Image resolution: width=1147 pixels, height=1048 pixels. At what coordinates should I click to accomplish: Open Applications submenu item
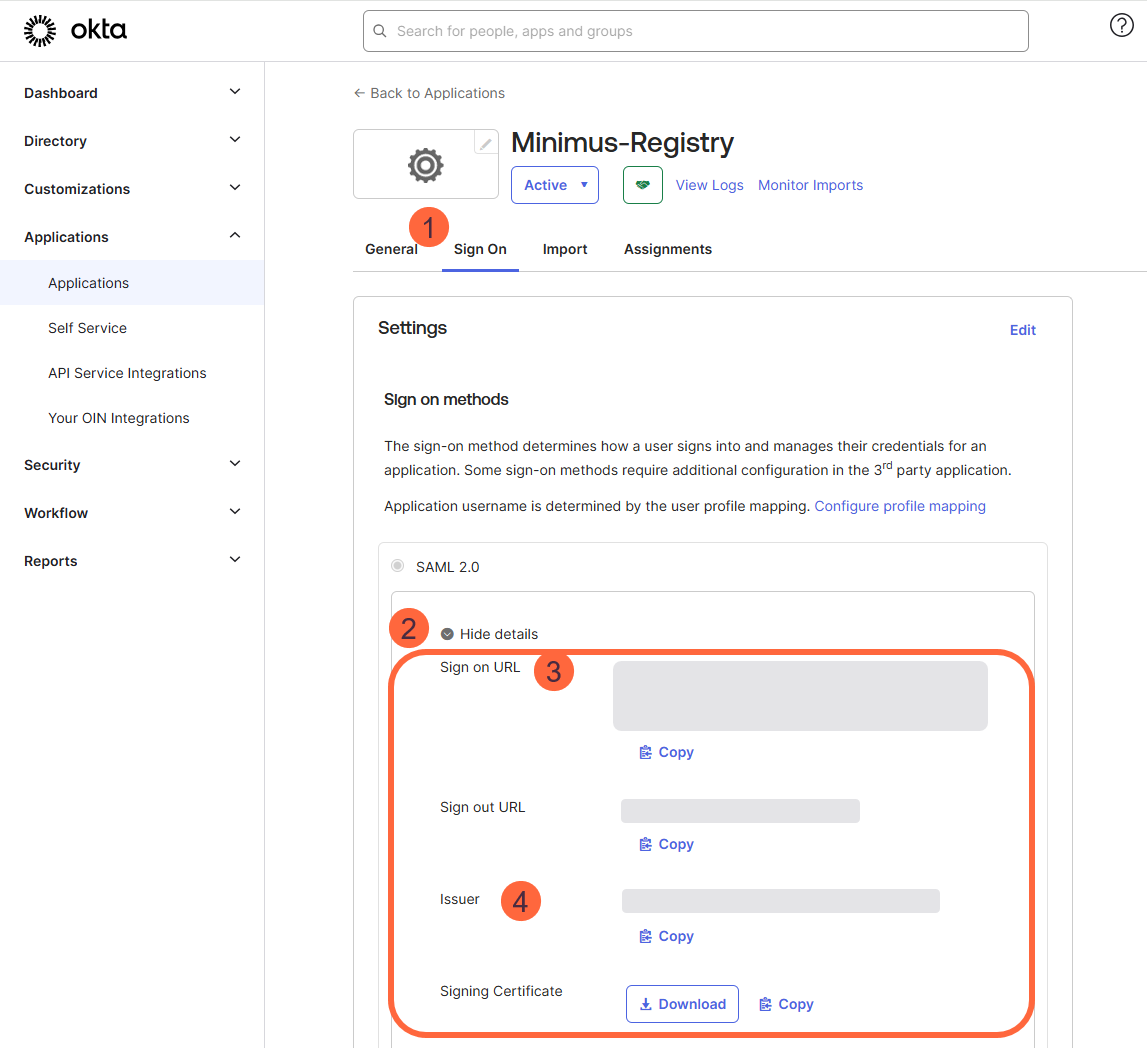(x=132, y=283)
